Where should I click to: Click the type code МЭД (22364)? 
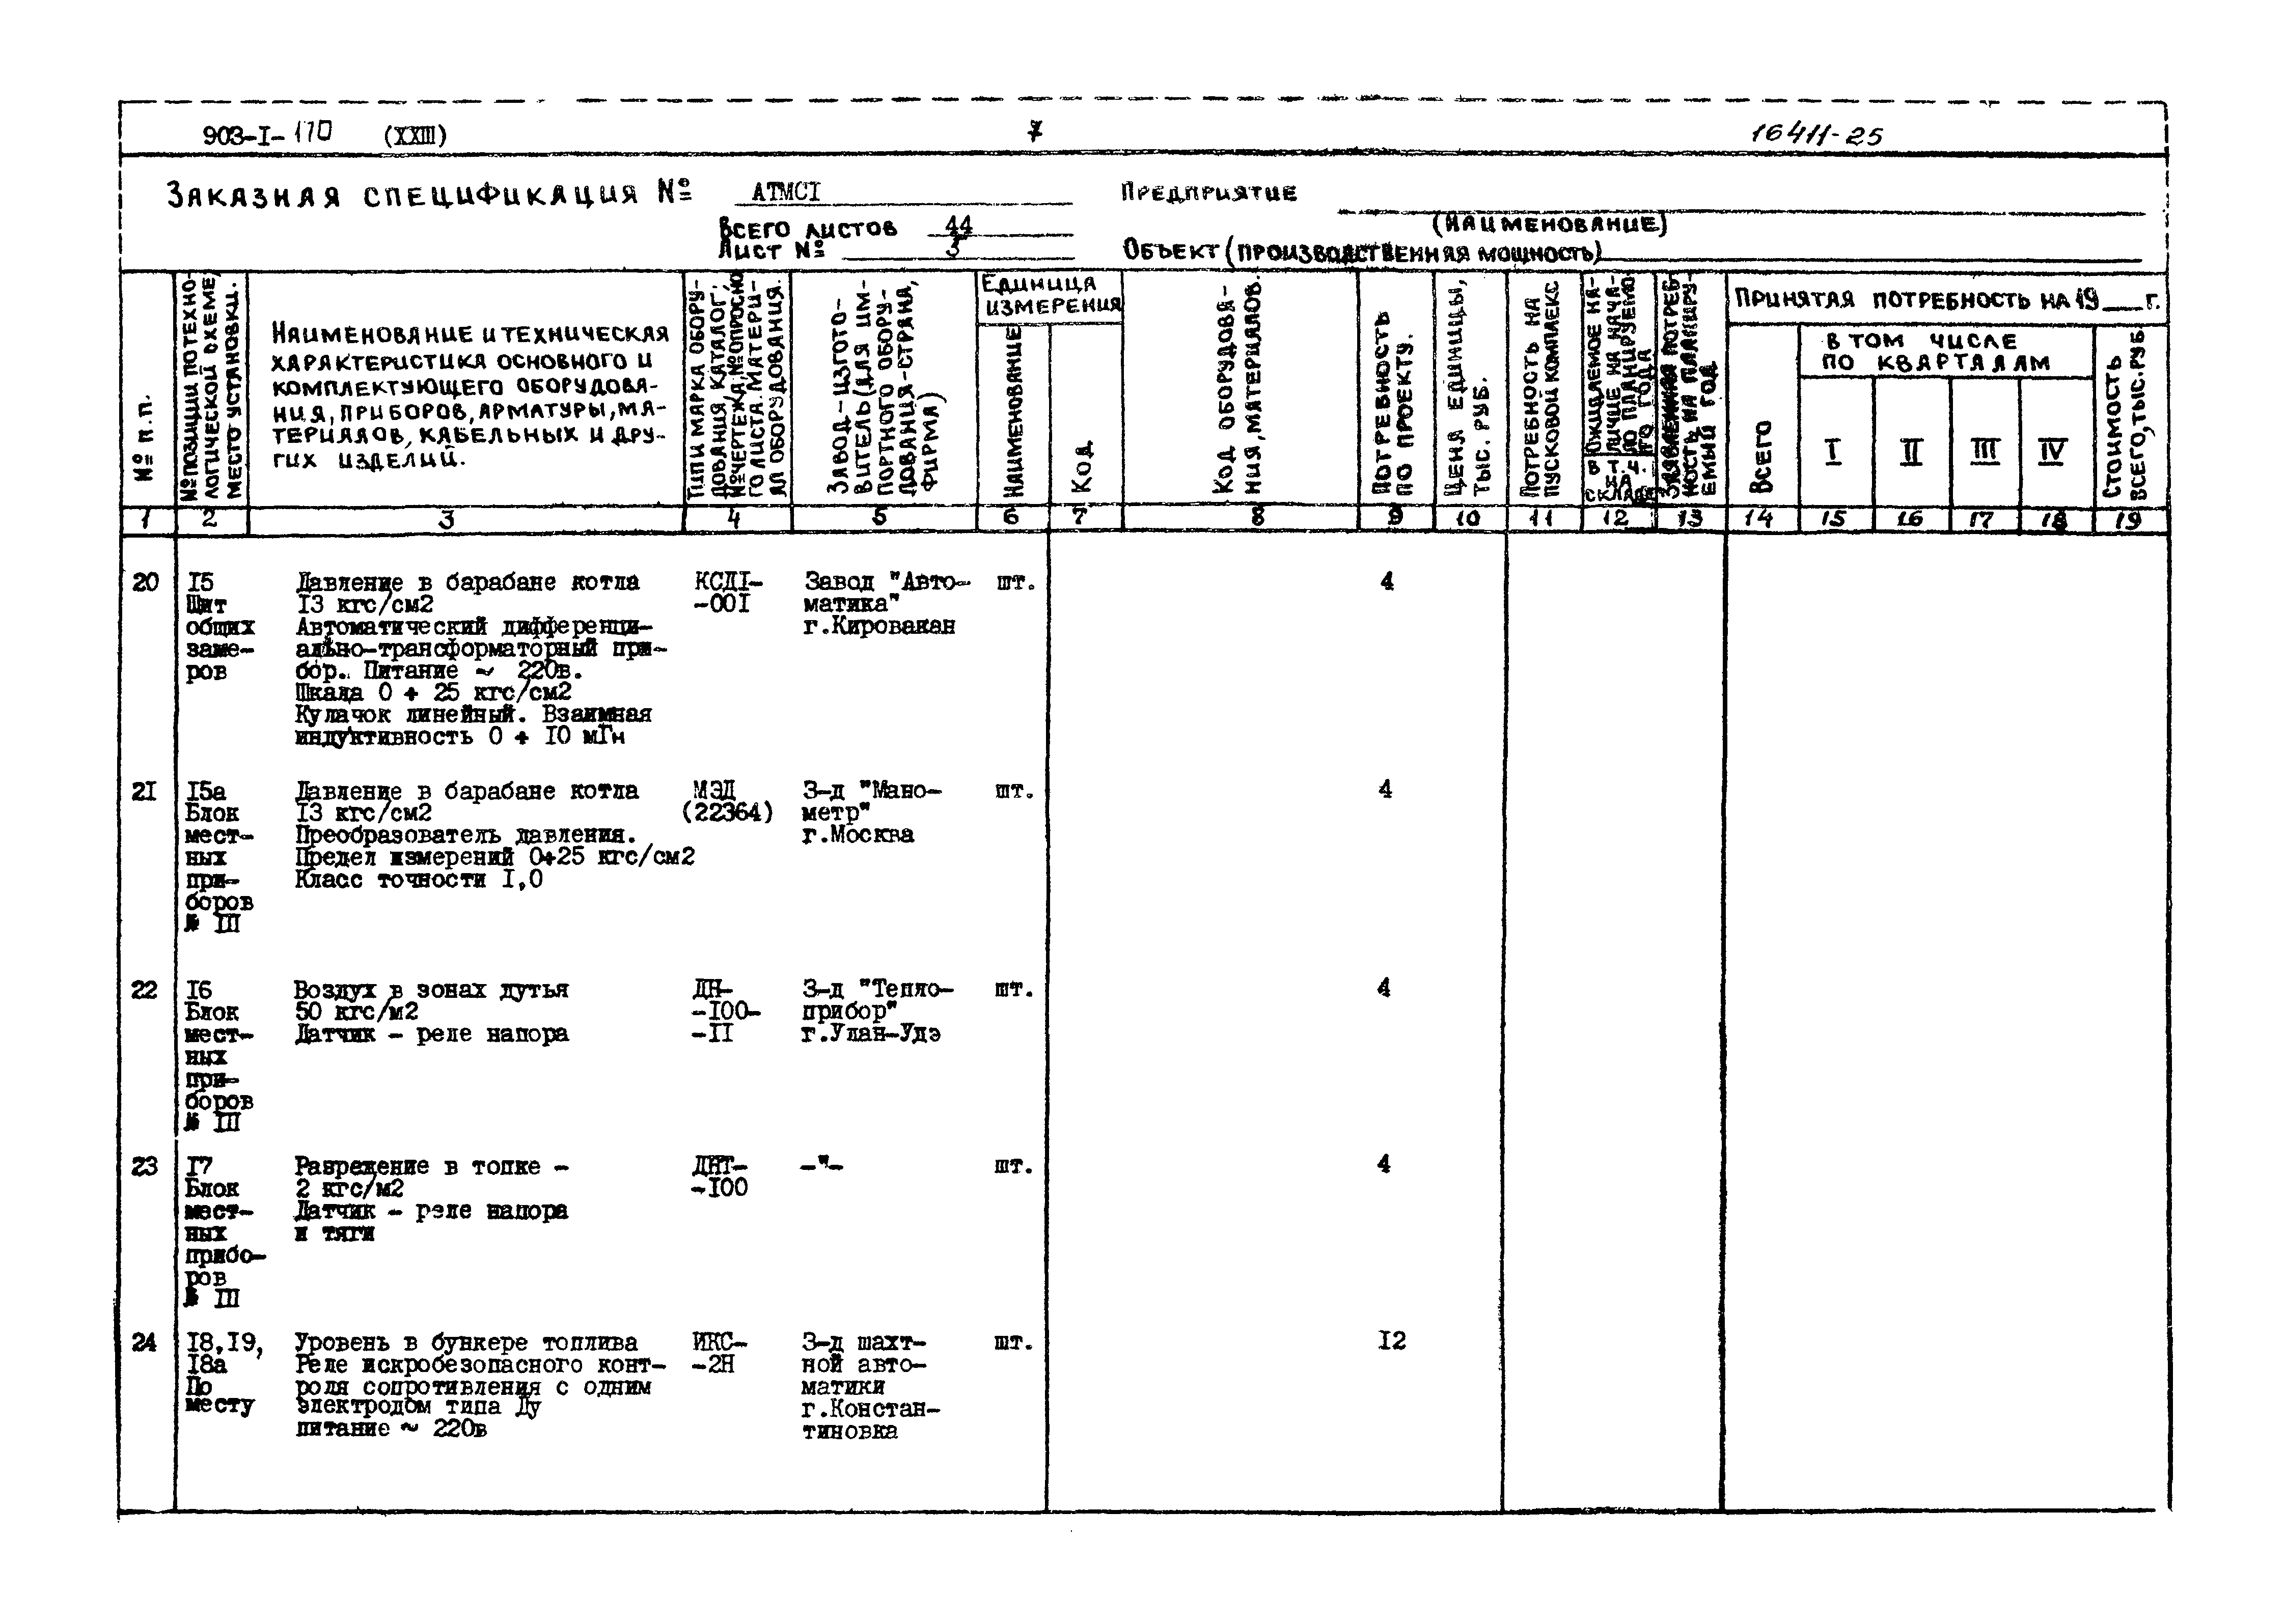point(727,802)
